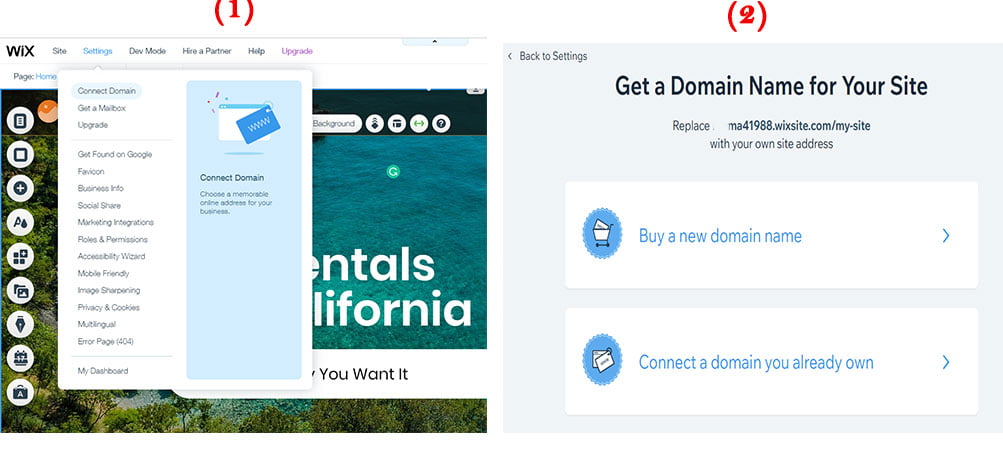This screenshot has height=451, width=1003.
Task: Open the Add Apps grid icon
Action: 20,257
